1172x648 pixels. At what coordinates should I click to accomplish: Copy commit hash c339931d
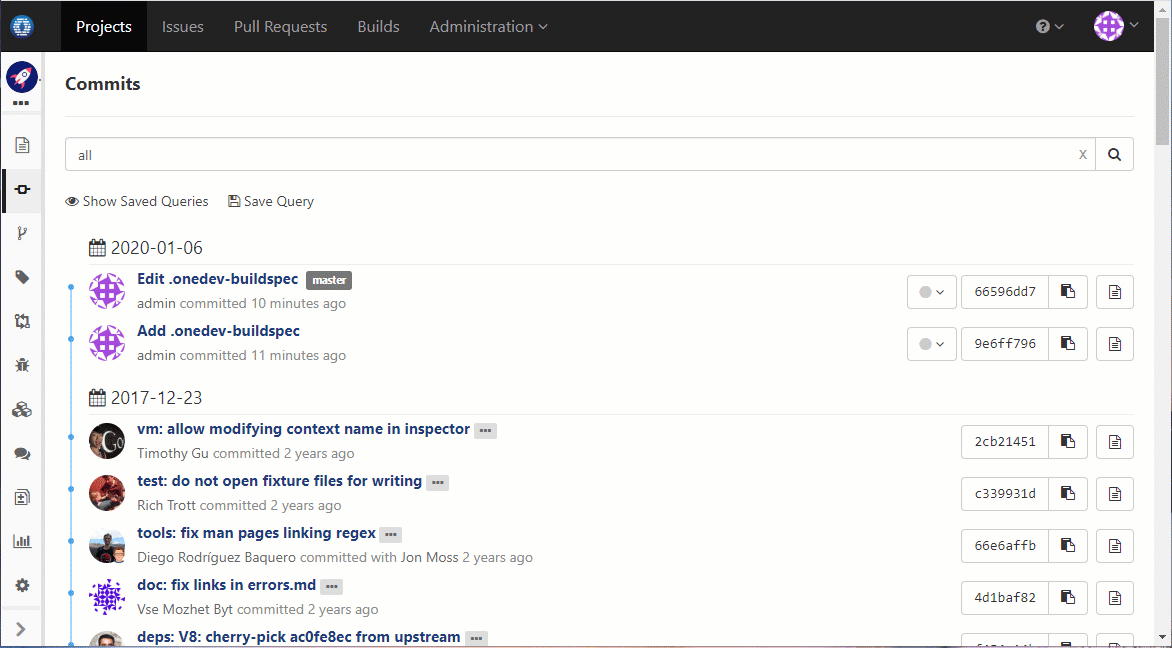click(x=1068, y=493)
